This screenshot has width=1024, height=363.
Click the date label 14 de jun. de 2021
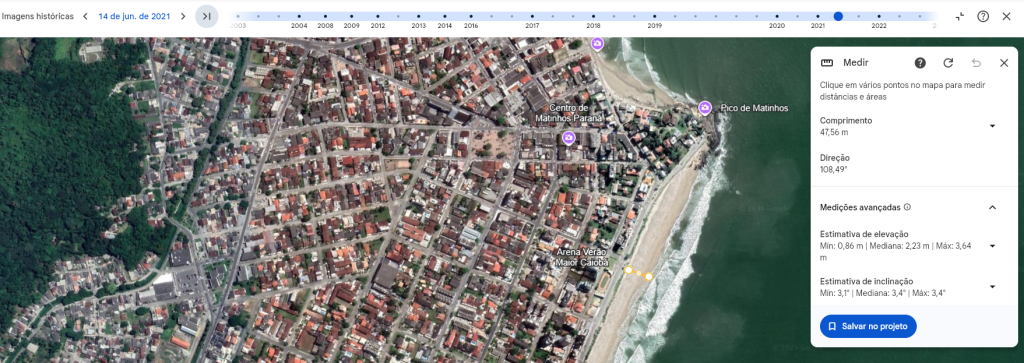click(x=134, y=16)
